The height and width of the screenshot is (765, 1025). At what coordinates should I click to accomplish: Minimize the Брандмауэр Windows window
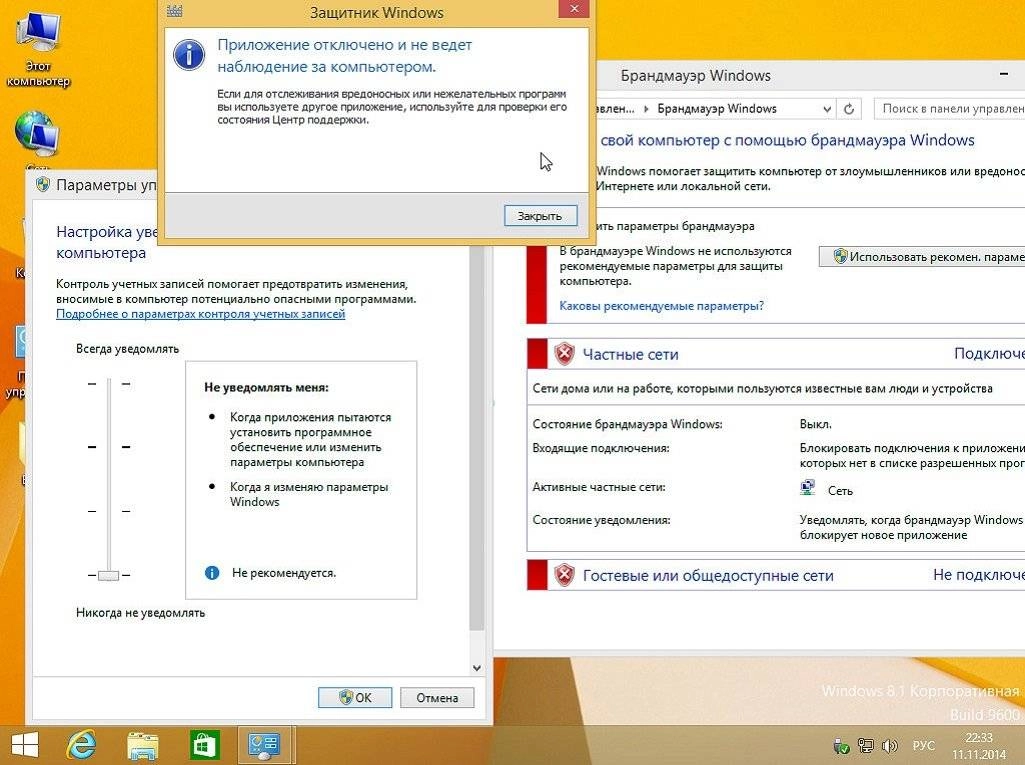[1004, 75]
